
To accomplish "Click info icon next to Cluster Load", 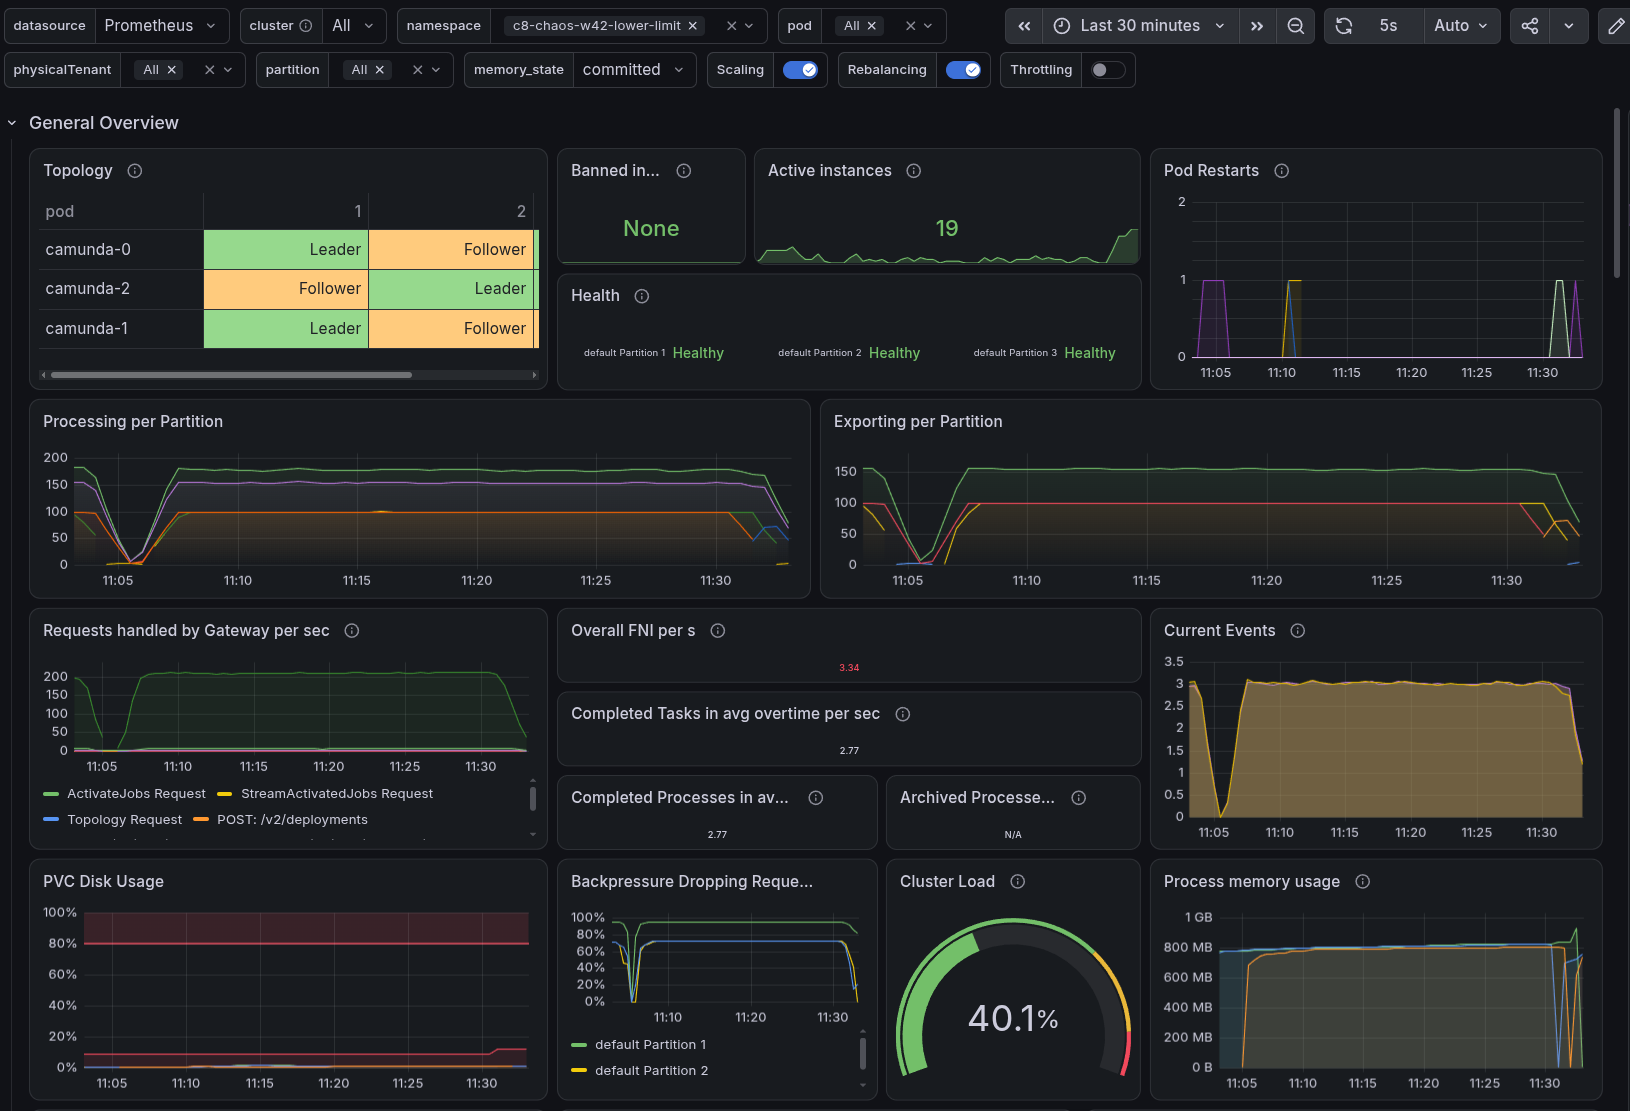I will pyautogui.click(x=1018, y=882).
